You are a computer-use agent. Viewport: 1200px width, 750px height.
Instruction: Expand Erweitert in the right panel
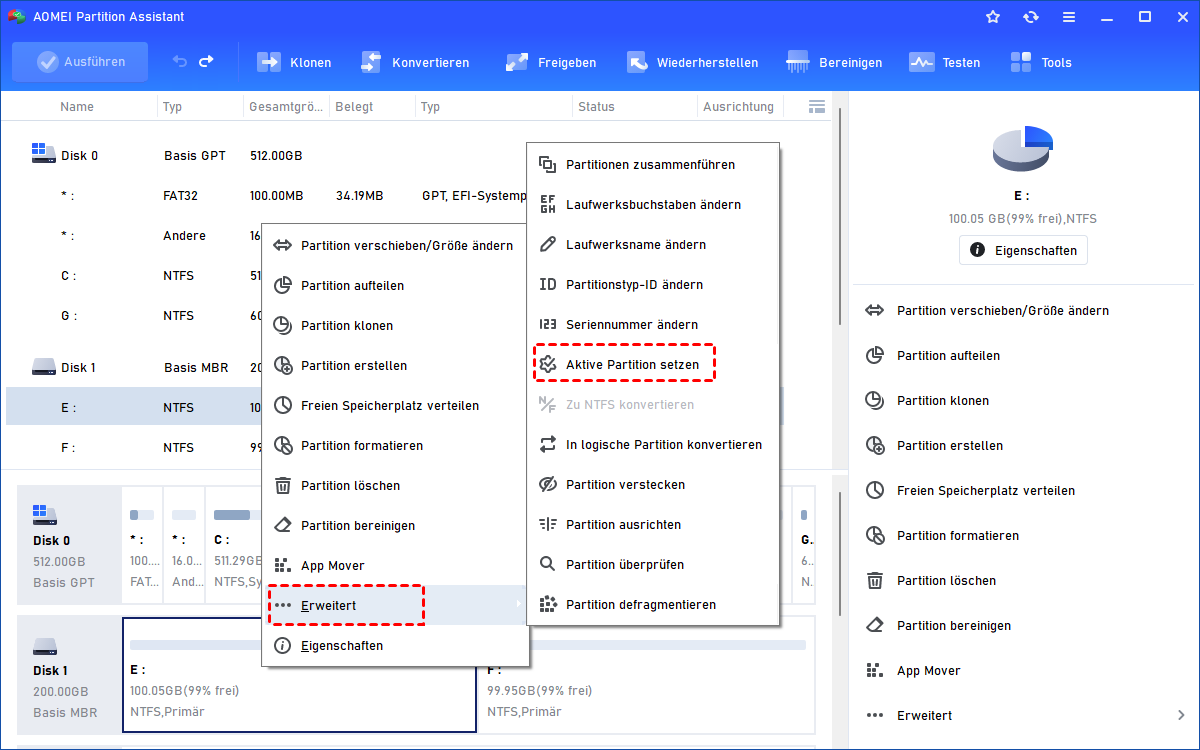click(x=1025, y=716)
